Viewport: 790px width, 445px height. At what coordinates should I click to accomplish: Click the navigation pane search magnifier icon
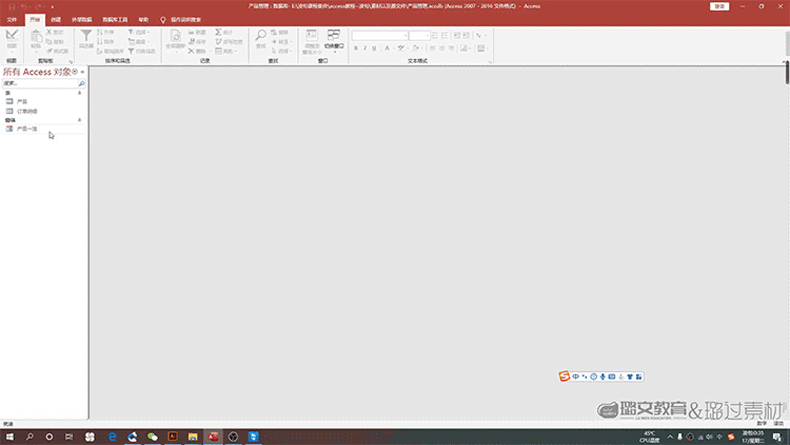(x=82, y=83)
